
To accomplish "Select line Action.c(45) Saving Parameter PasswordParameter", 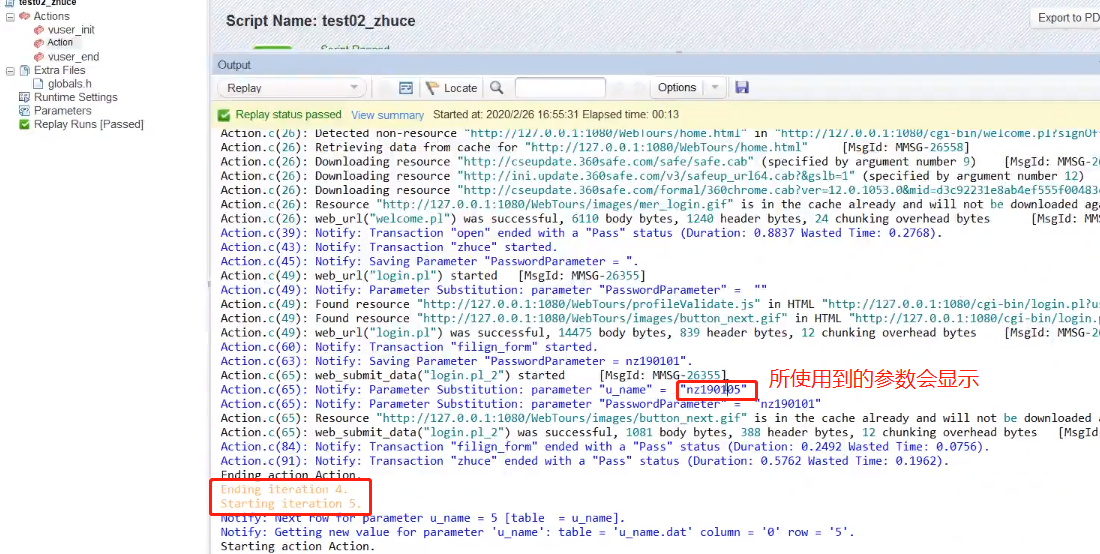I will 427,261.
